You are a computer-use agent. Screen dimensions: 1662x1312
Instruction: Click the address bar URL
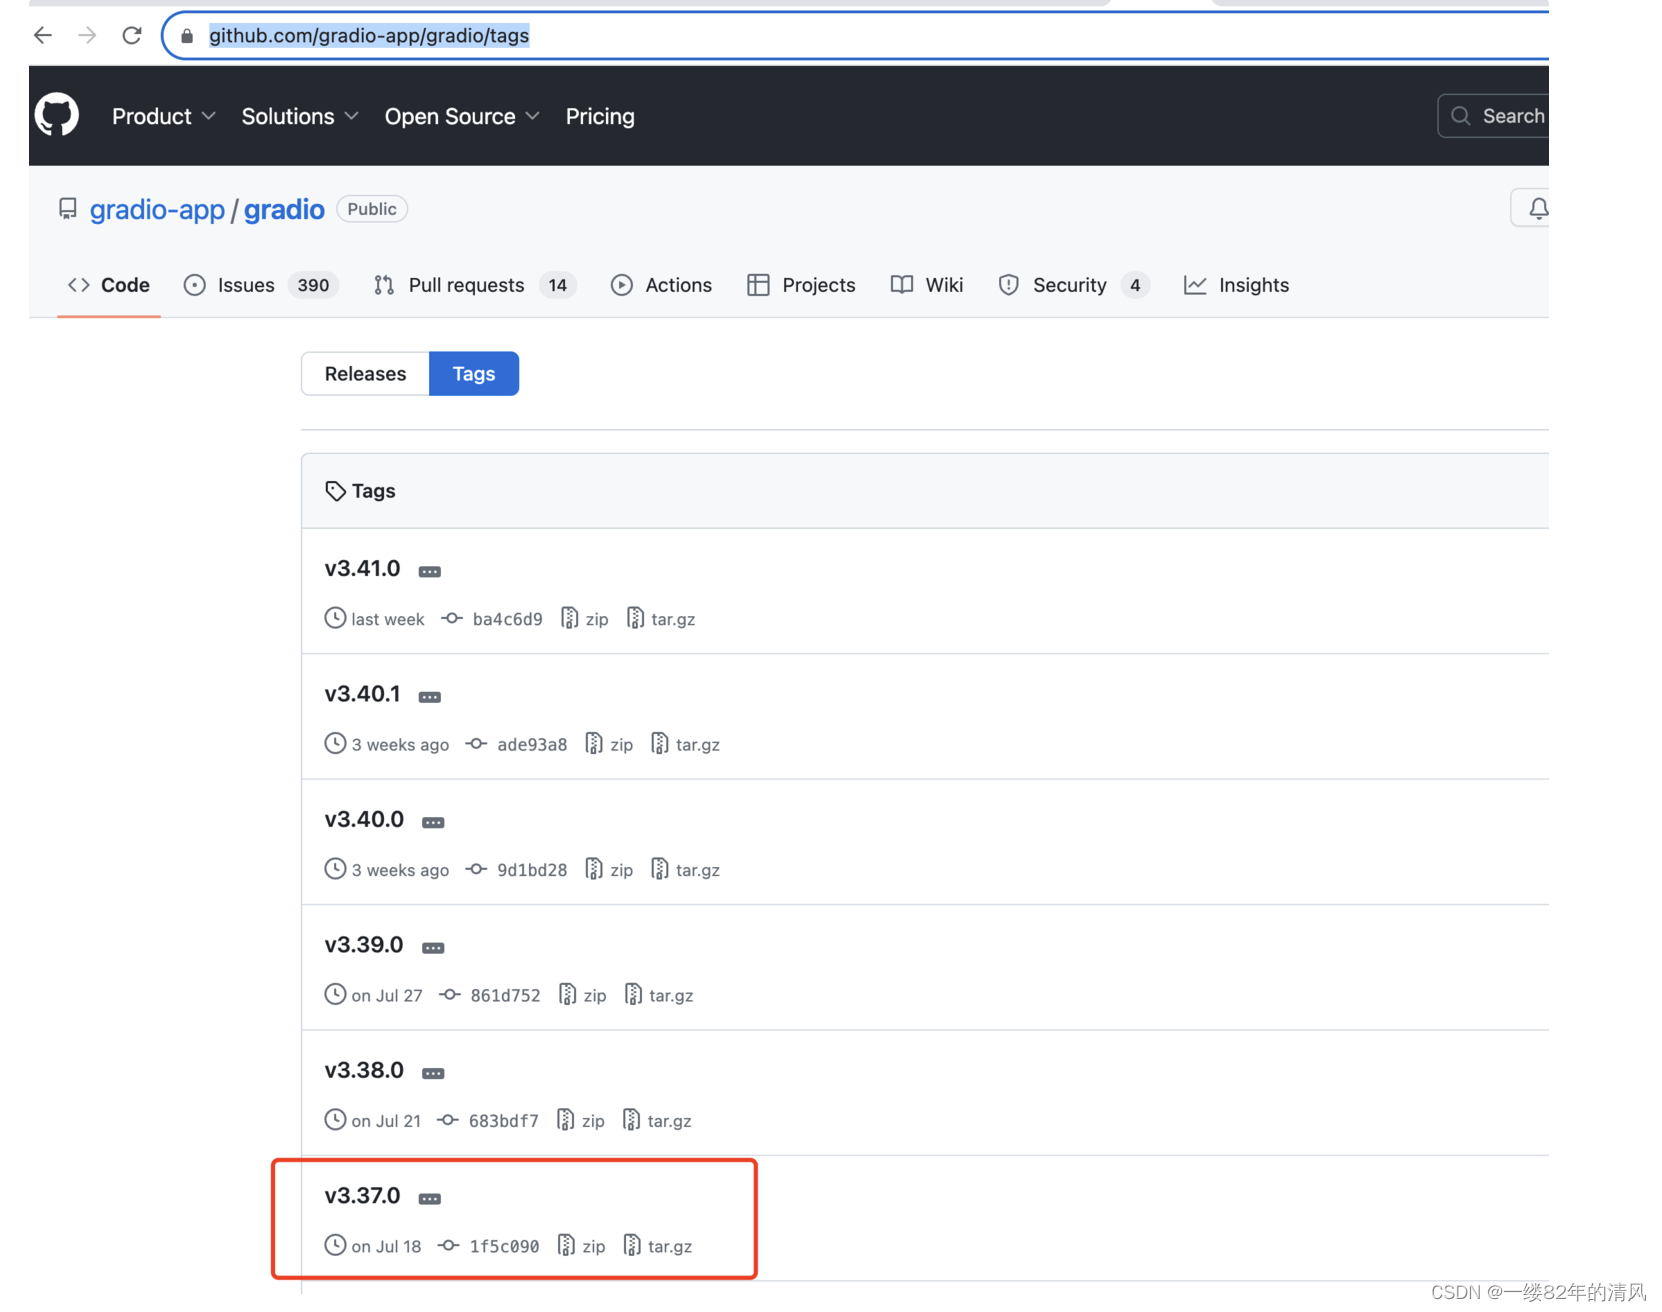click(369, 36)
